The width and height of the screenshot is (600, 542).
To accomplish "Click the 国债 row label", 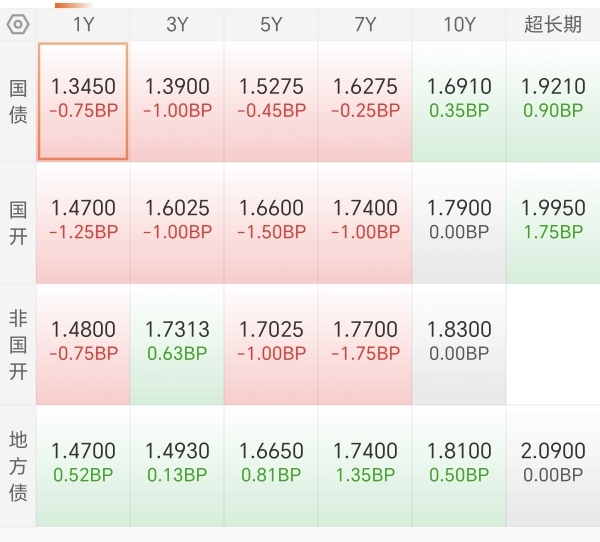I will tap(18, 101).
